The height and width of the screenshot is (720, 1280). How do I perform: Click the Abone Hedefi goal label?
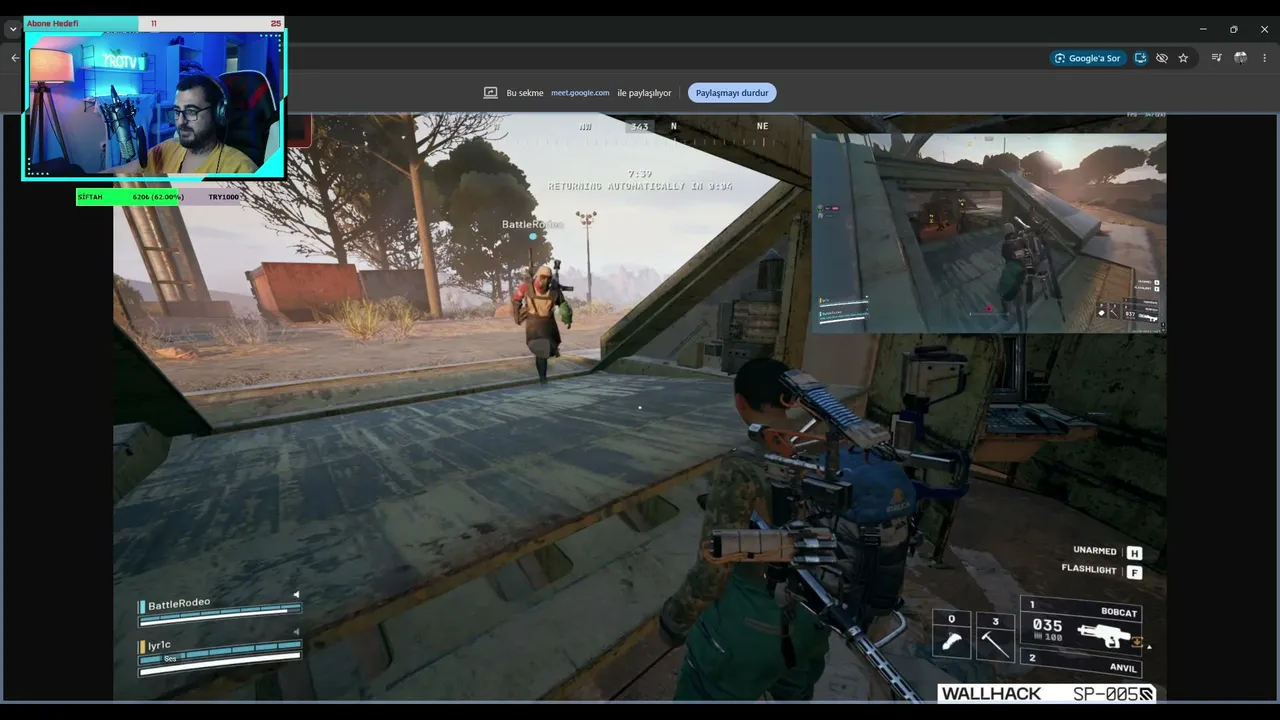point(52,23)
